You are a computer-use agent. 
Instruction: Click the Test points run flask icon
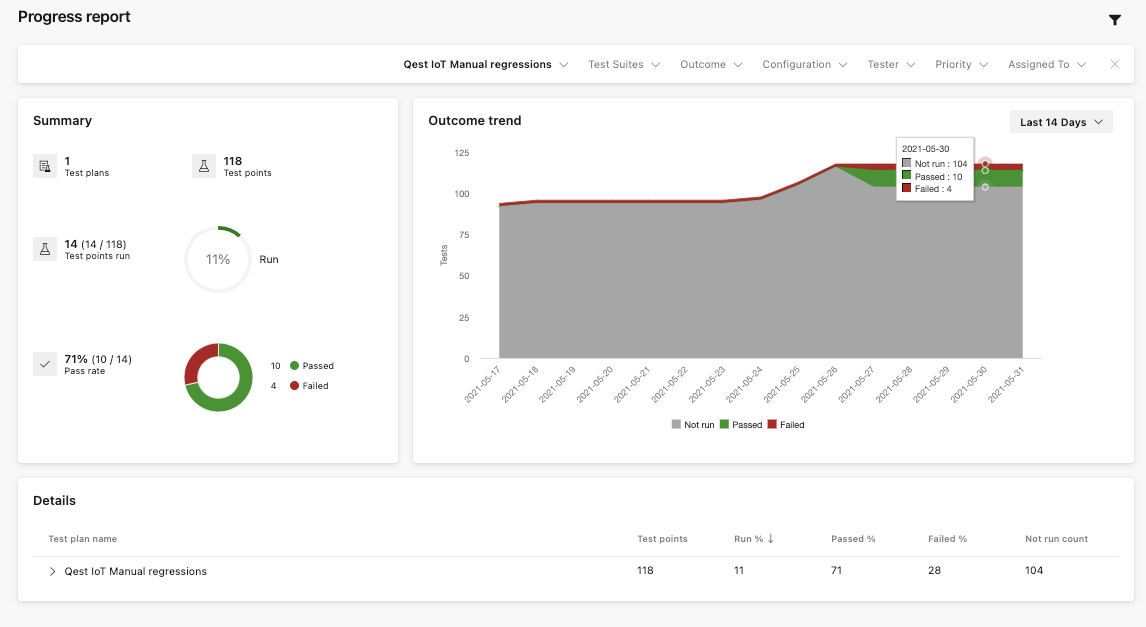(x=45, y=249)
